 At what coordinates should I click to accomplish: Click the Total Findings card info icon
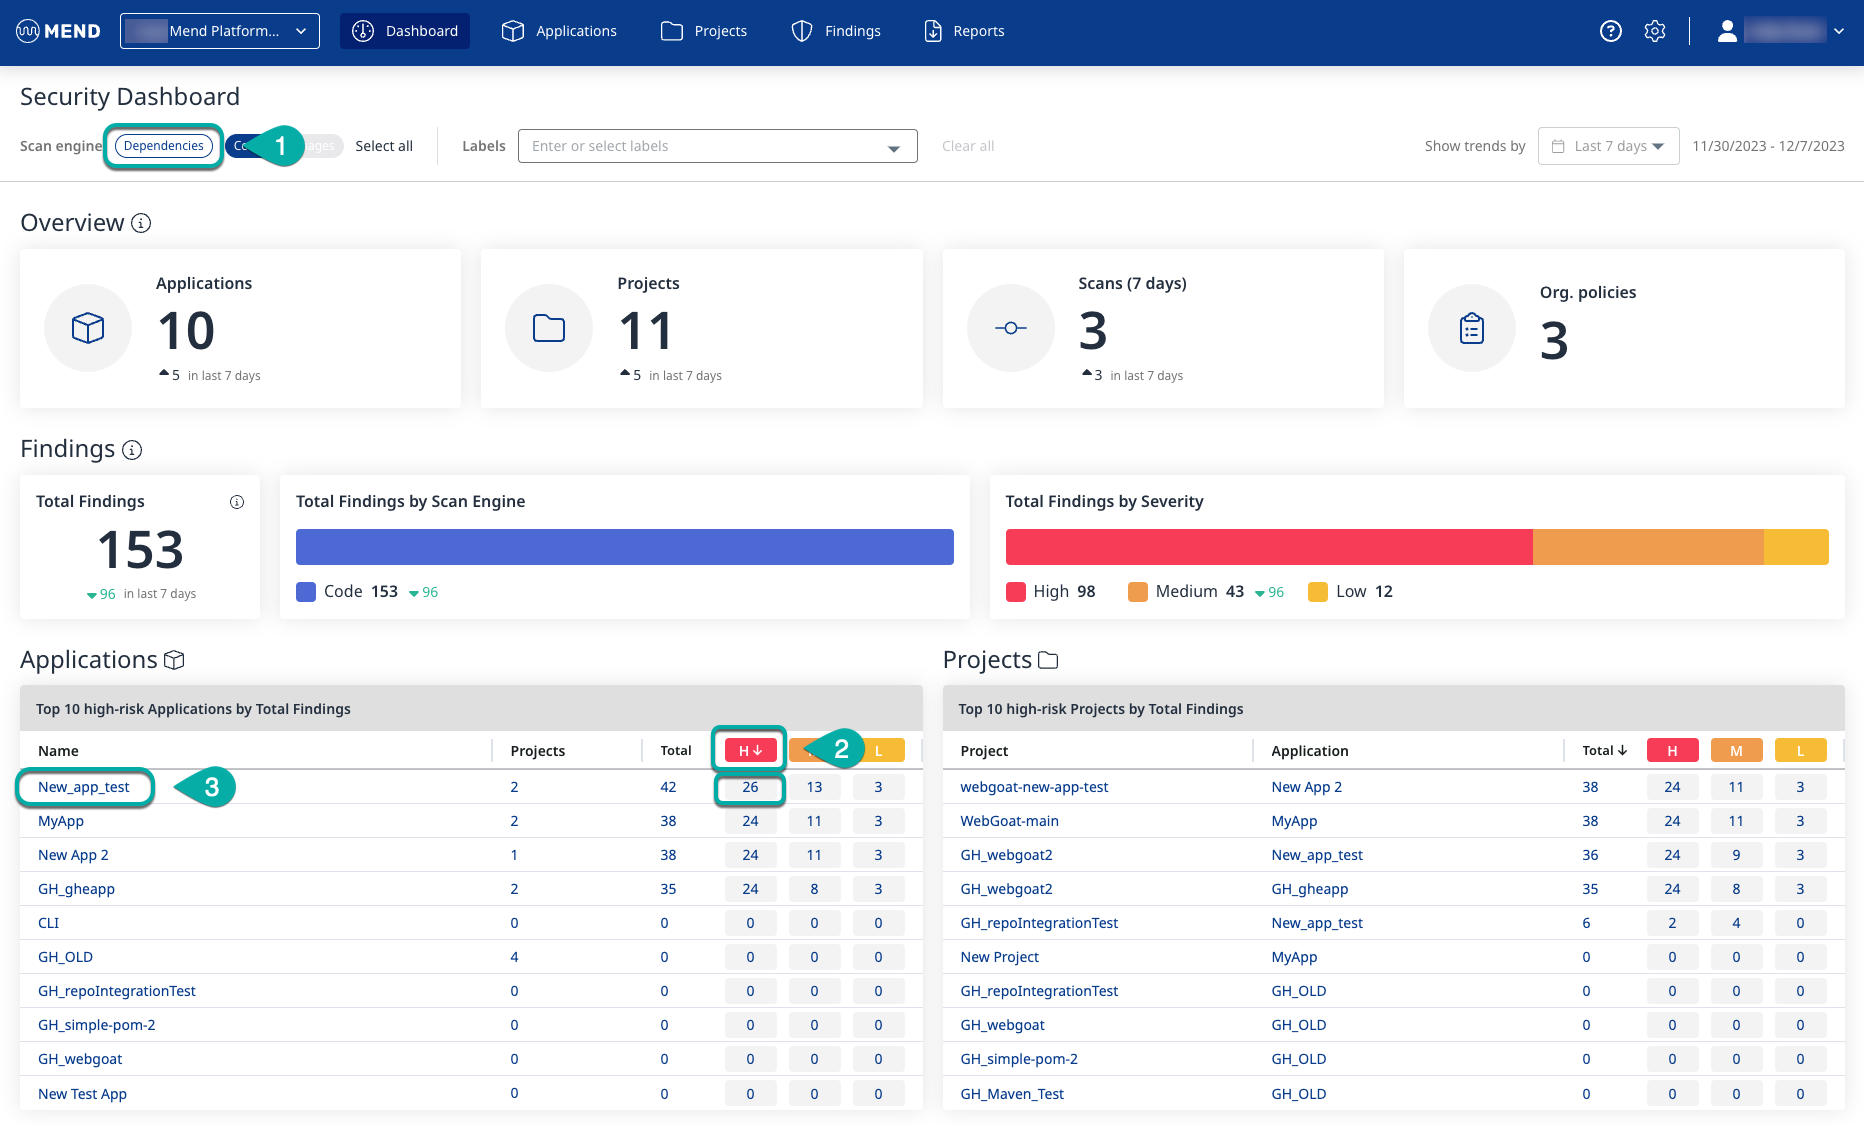(x=237, y=502)
